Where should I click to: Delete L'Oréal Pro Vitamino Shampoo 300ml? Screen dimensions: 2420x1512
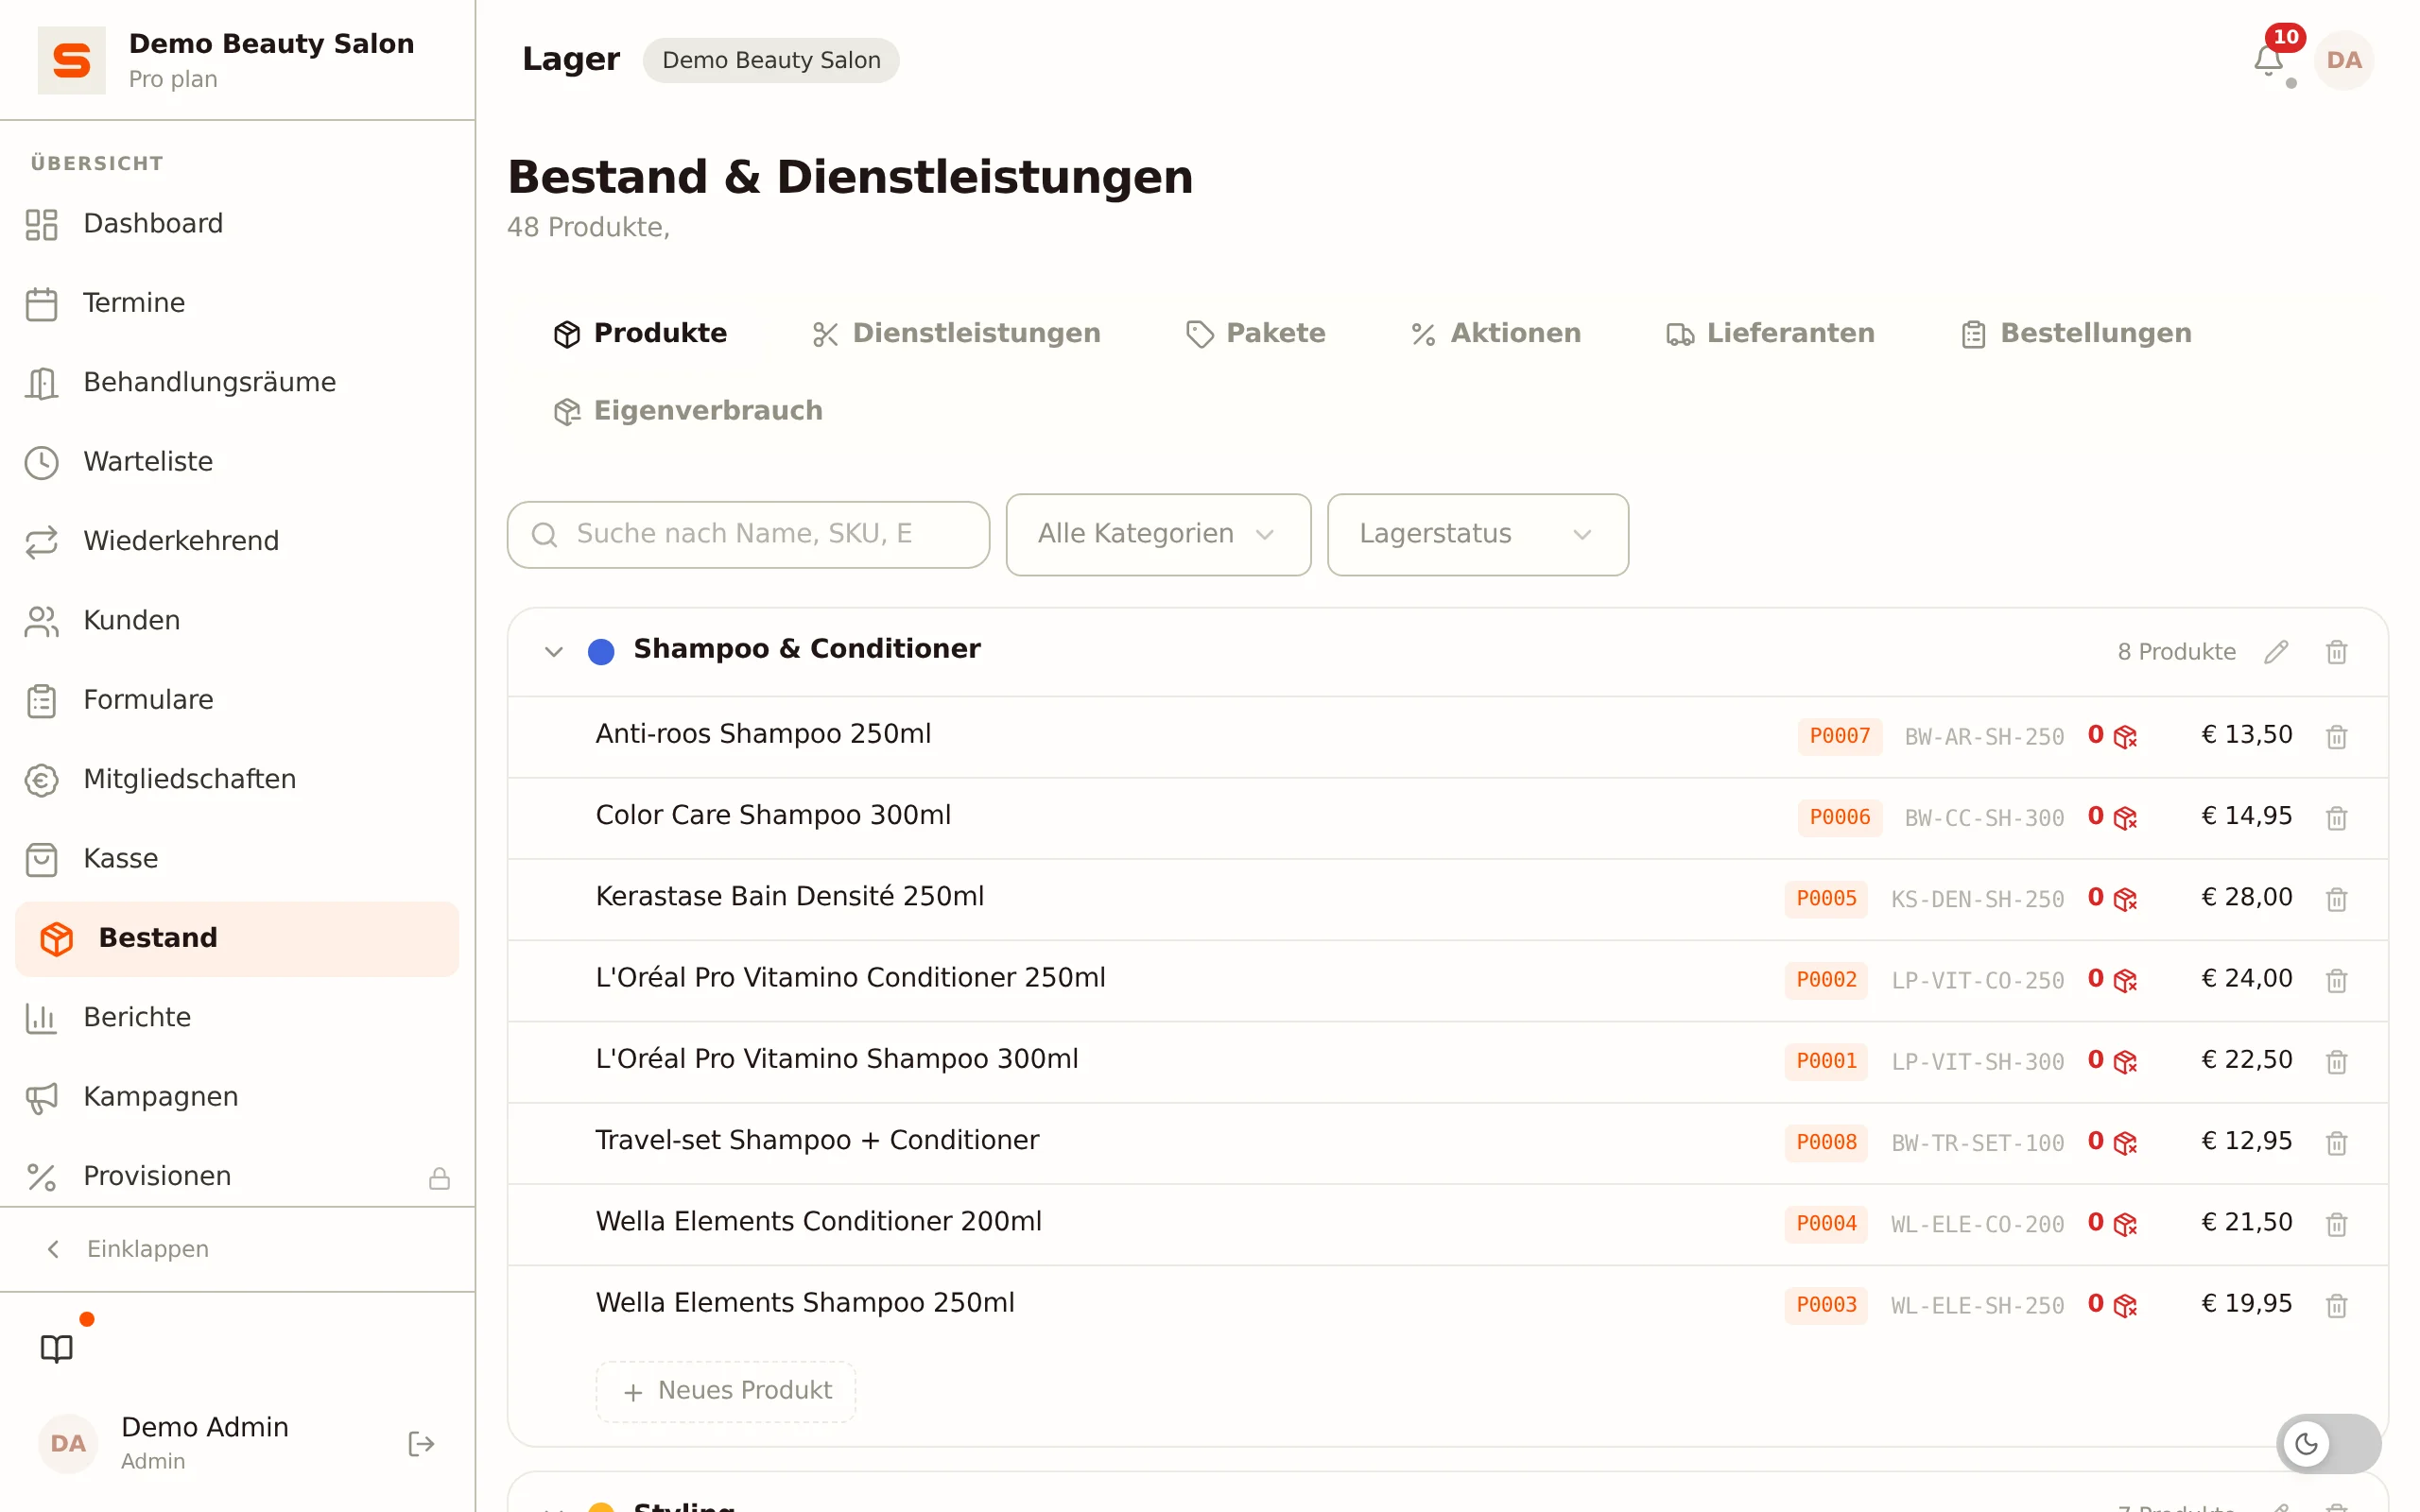click(2336, 1061)
